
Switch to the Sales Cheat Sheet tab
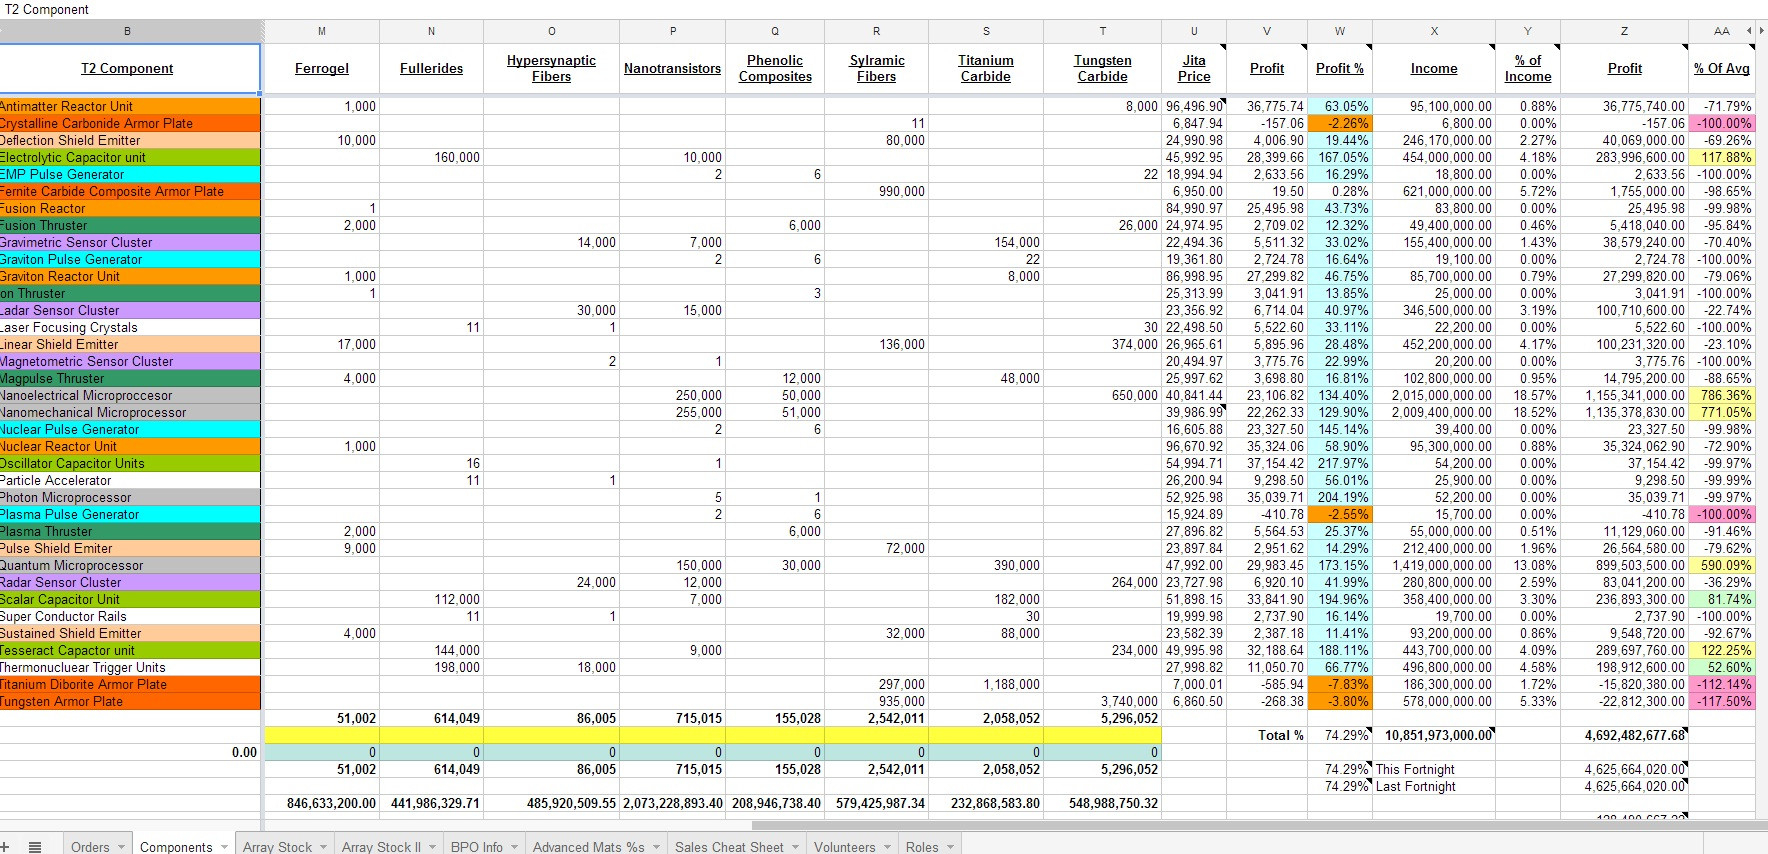[x=729, y=847]
